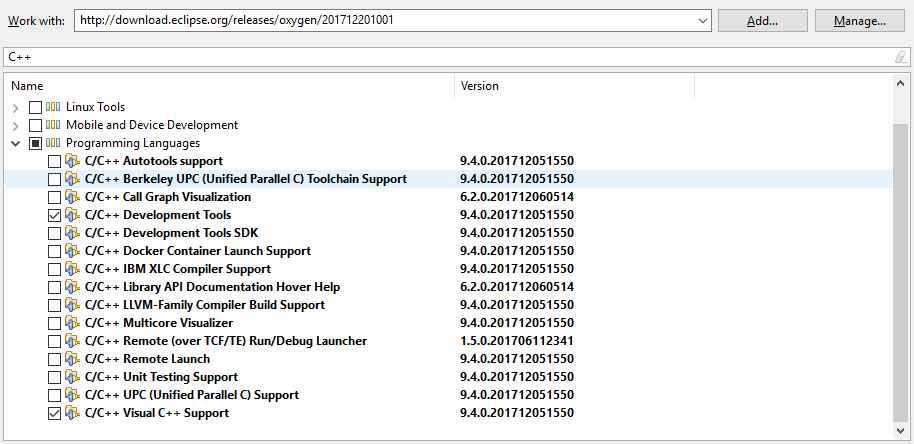
Task: Click the IBM XLC Compiler Support feature icon
Action: [x=72, y=270]
